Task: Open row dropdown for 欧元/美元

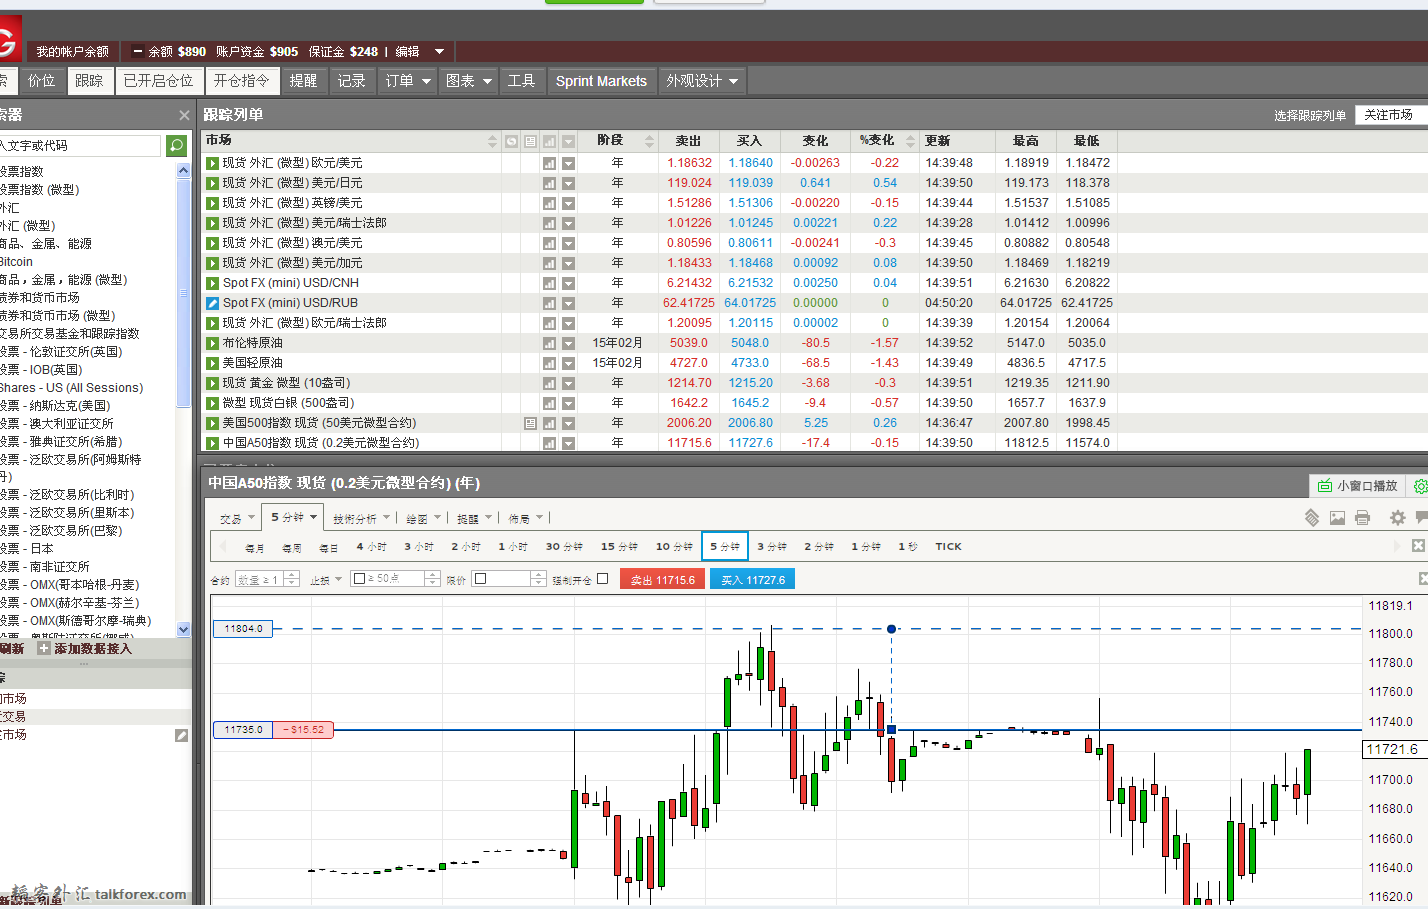Action: (568, 163)
